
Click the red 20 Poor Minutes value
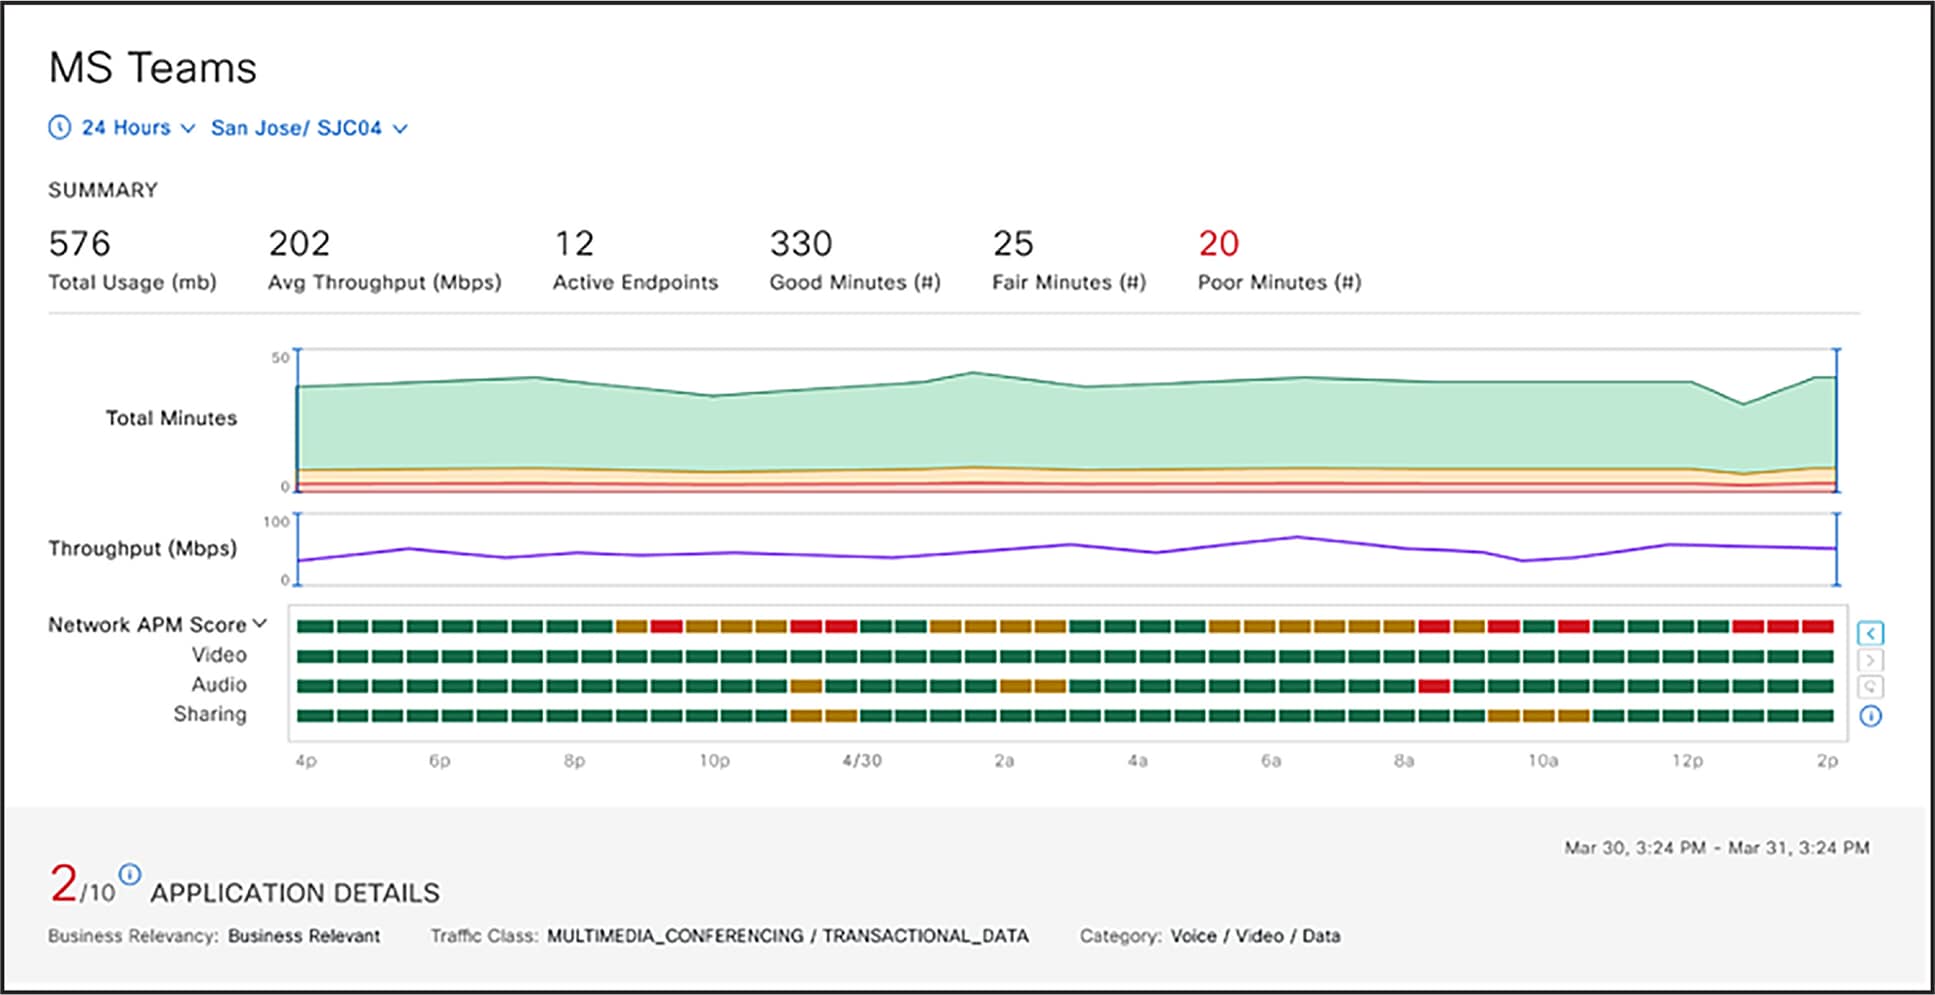tap(1219, 243)
